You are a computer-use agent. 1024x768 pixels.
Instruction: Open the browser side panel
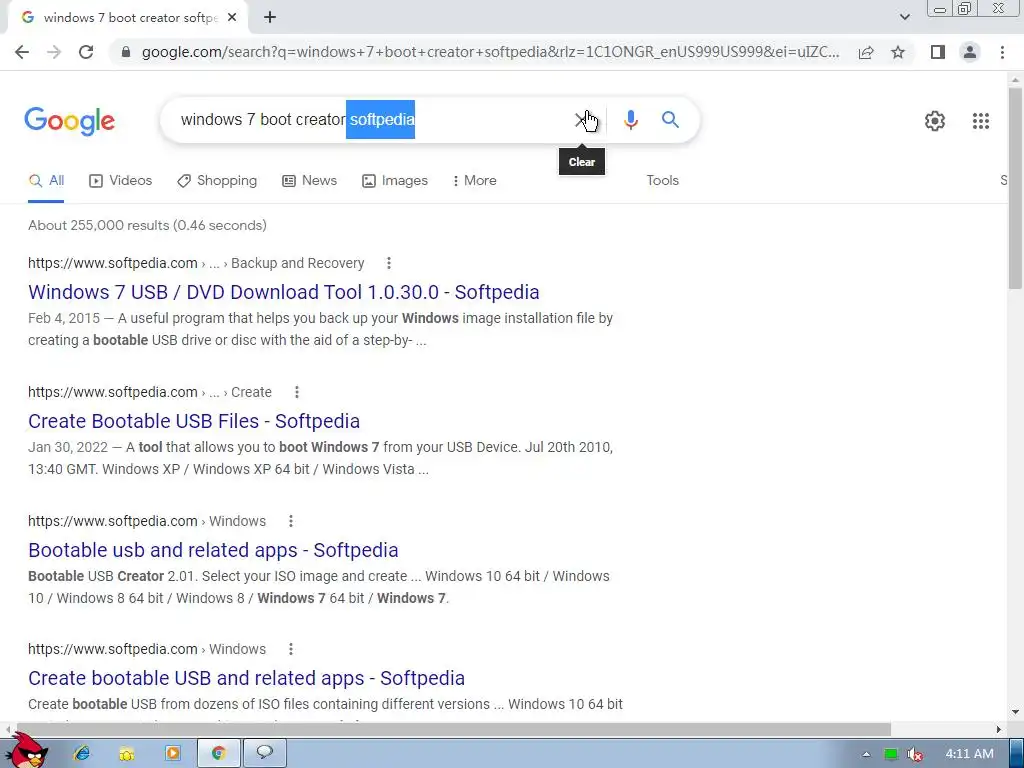pyautogui.click(x=938, y=52)
